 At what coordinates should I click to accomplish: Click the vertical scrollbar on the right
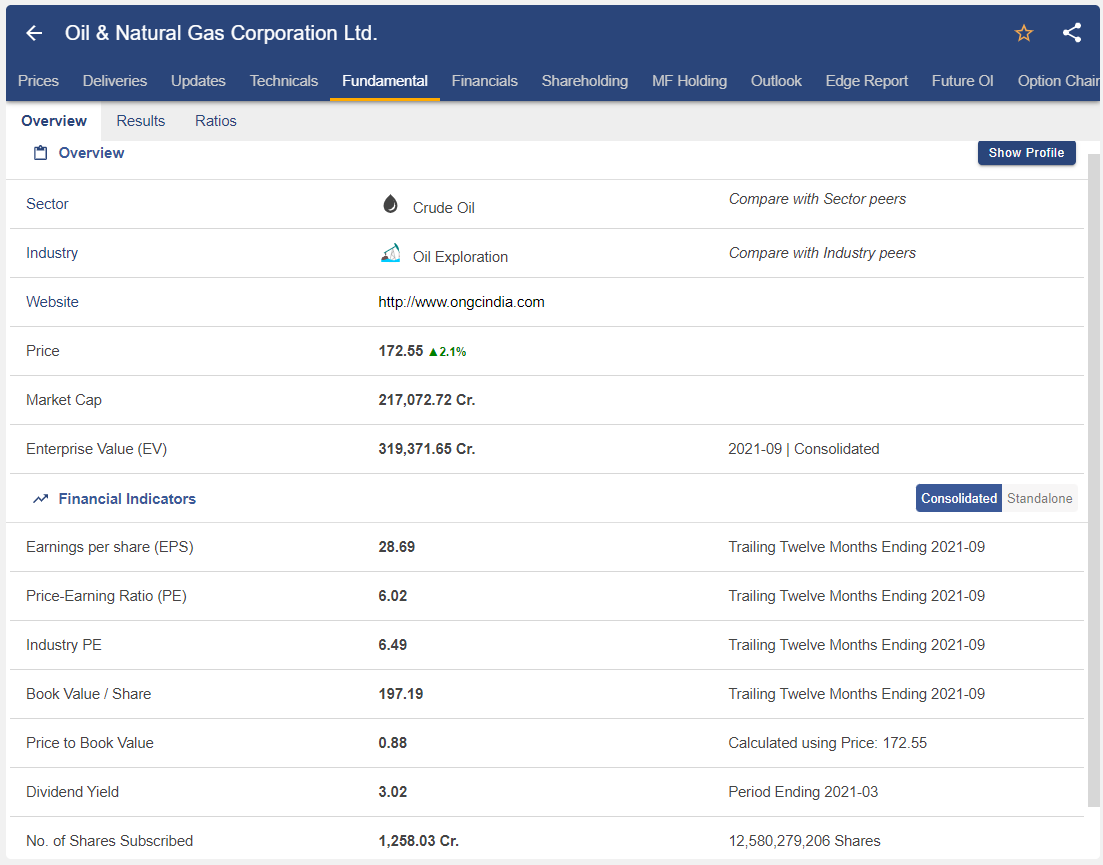pos(1093,480)
